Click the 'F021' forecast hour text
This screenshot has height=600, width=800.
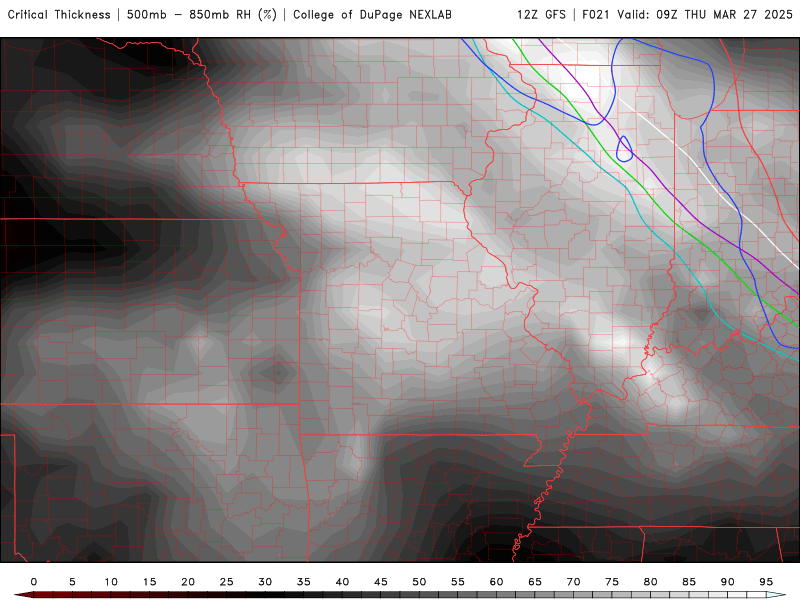coord(596,15)
